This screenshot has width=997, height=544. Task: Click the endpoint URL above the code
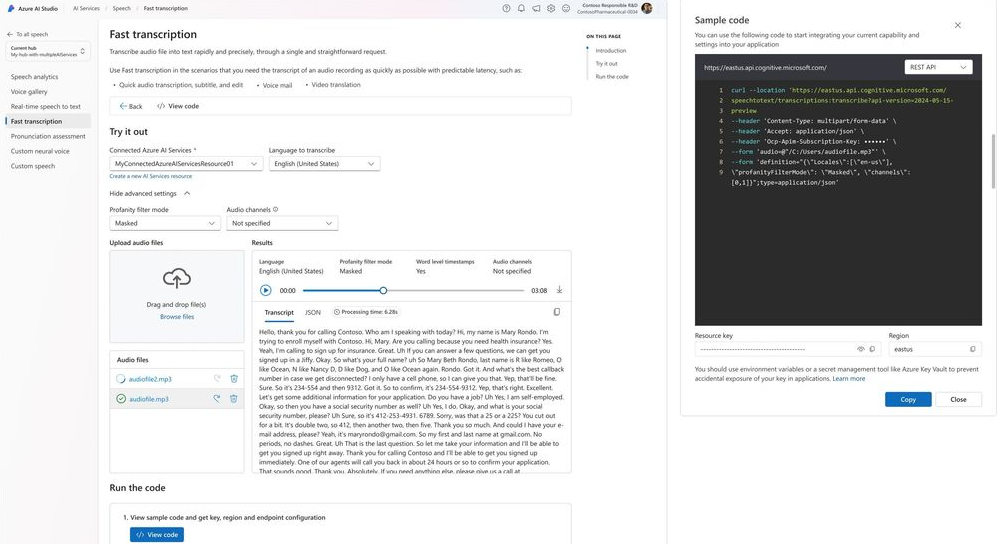click(x=765, y=67)
